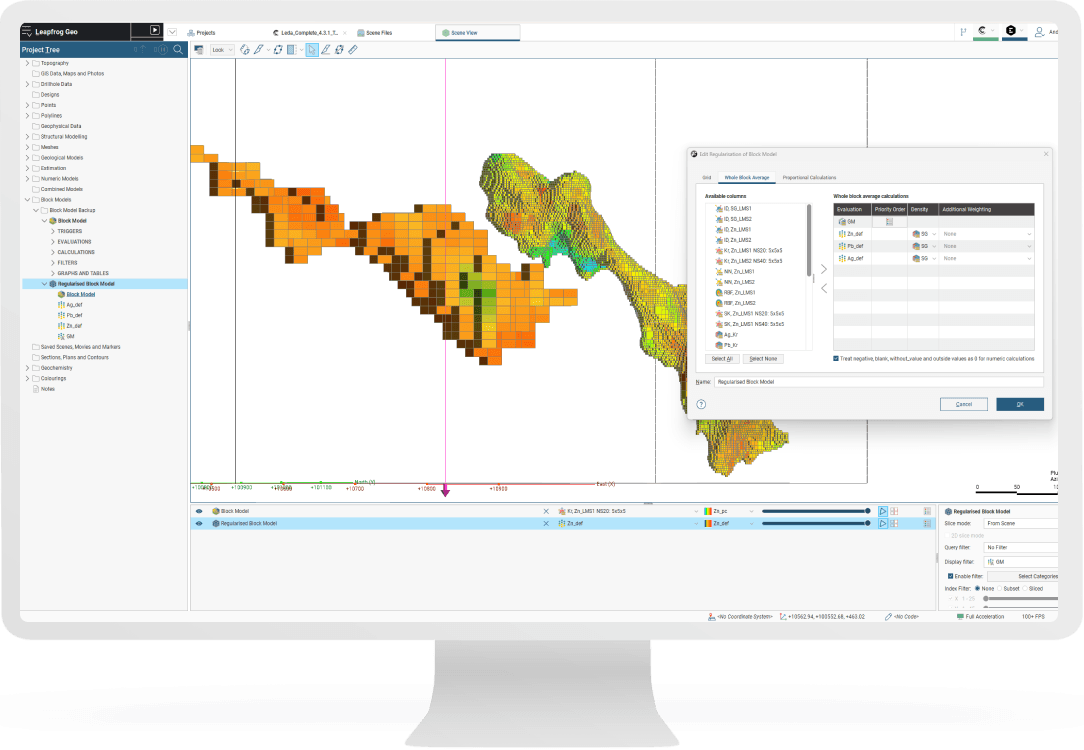Hide Regularised Block Model using its eye icon

click(x=199, y=524)
